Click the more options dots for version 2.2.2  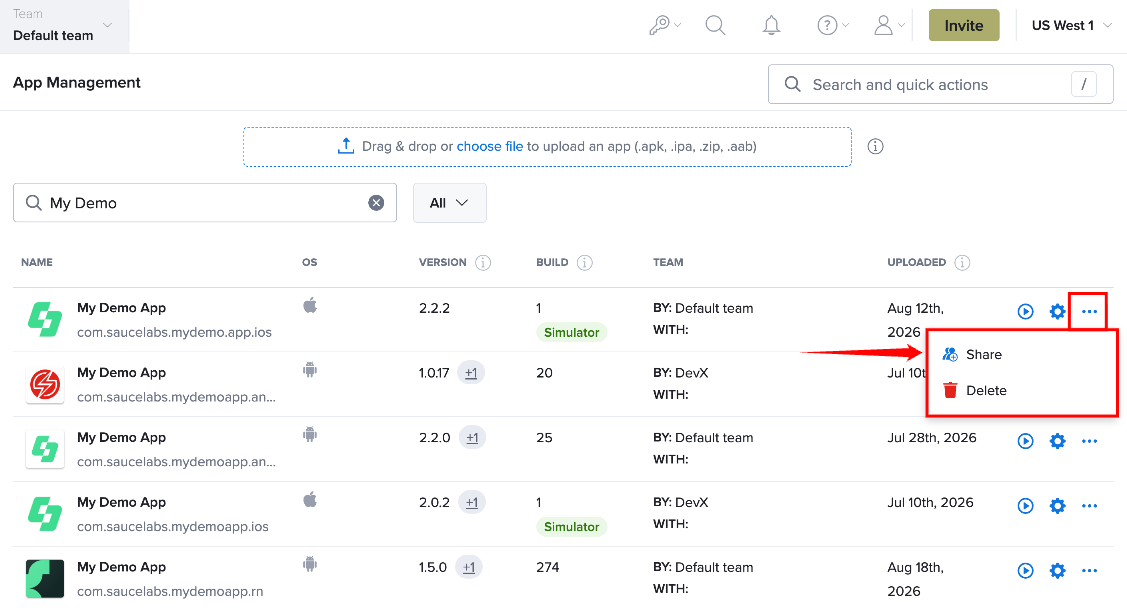(x=1089, y=311)
